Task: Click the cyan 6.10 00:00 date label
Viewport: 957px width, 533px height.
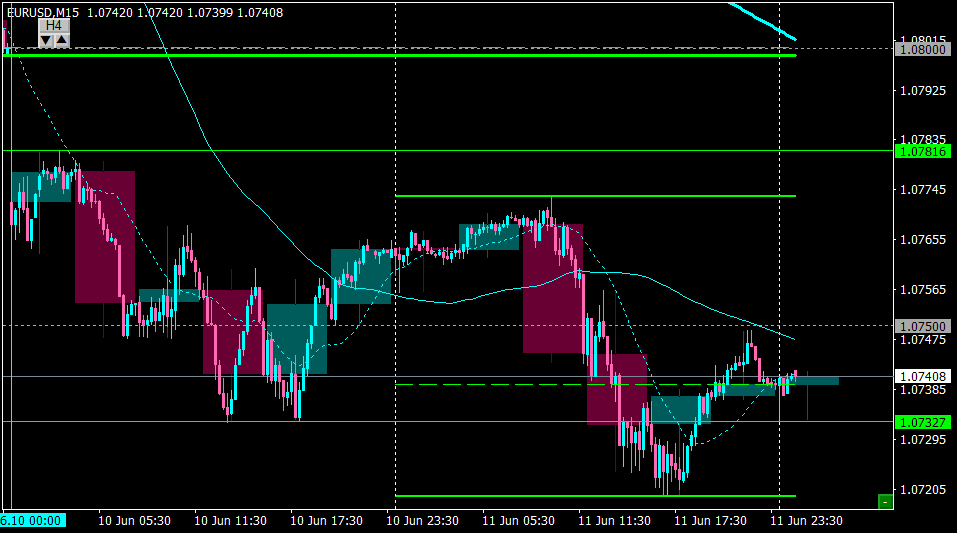Action: 32,521
